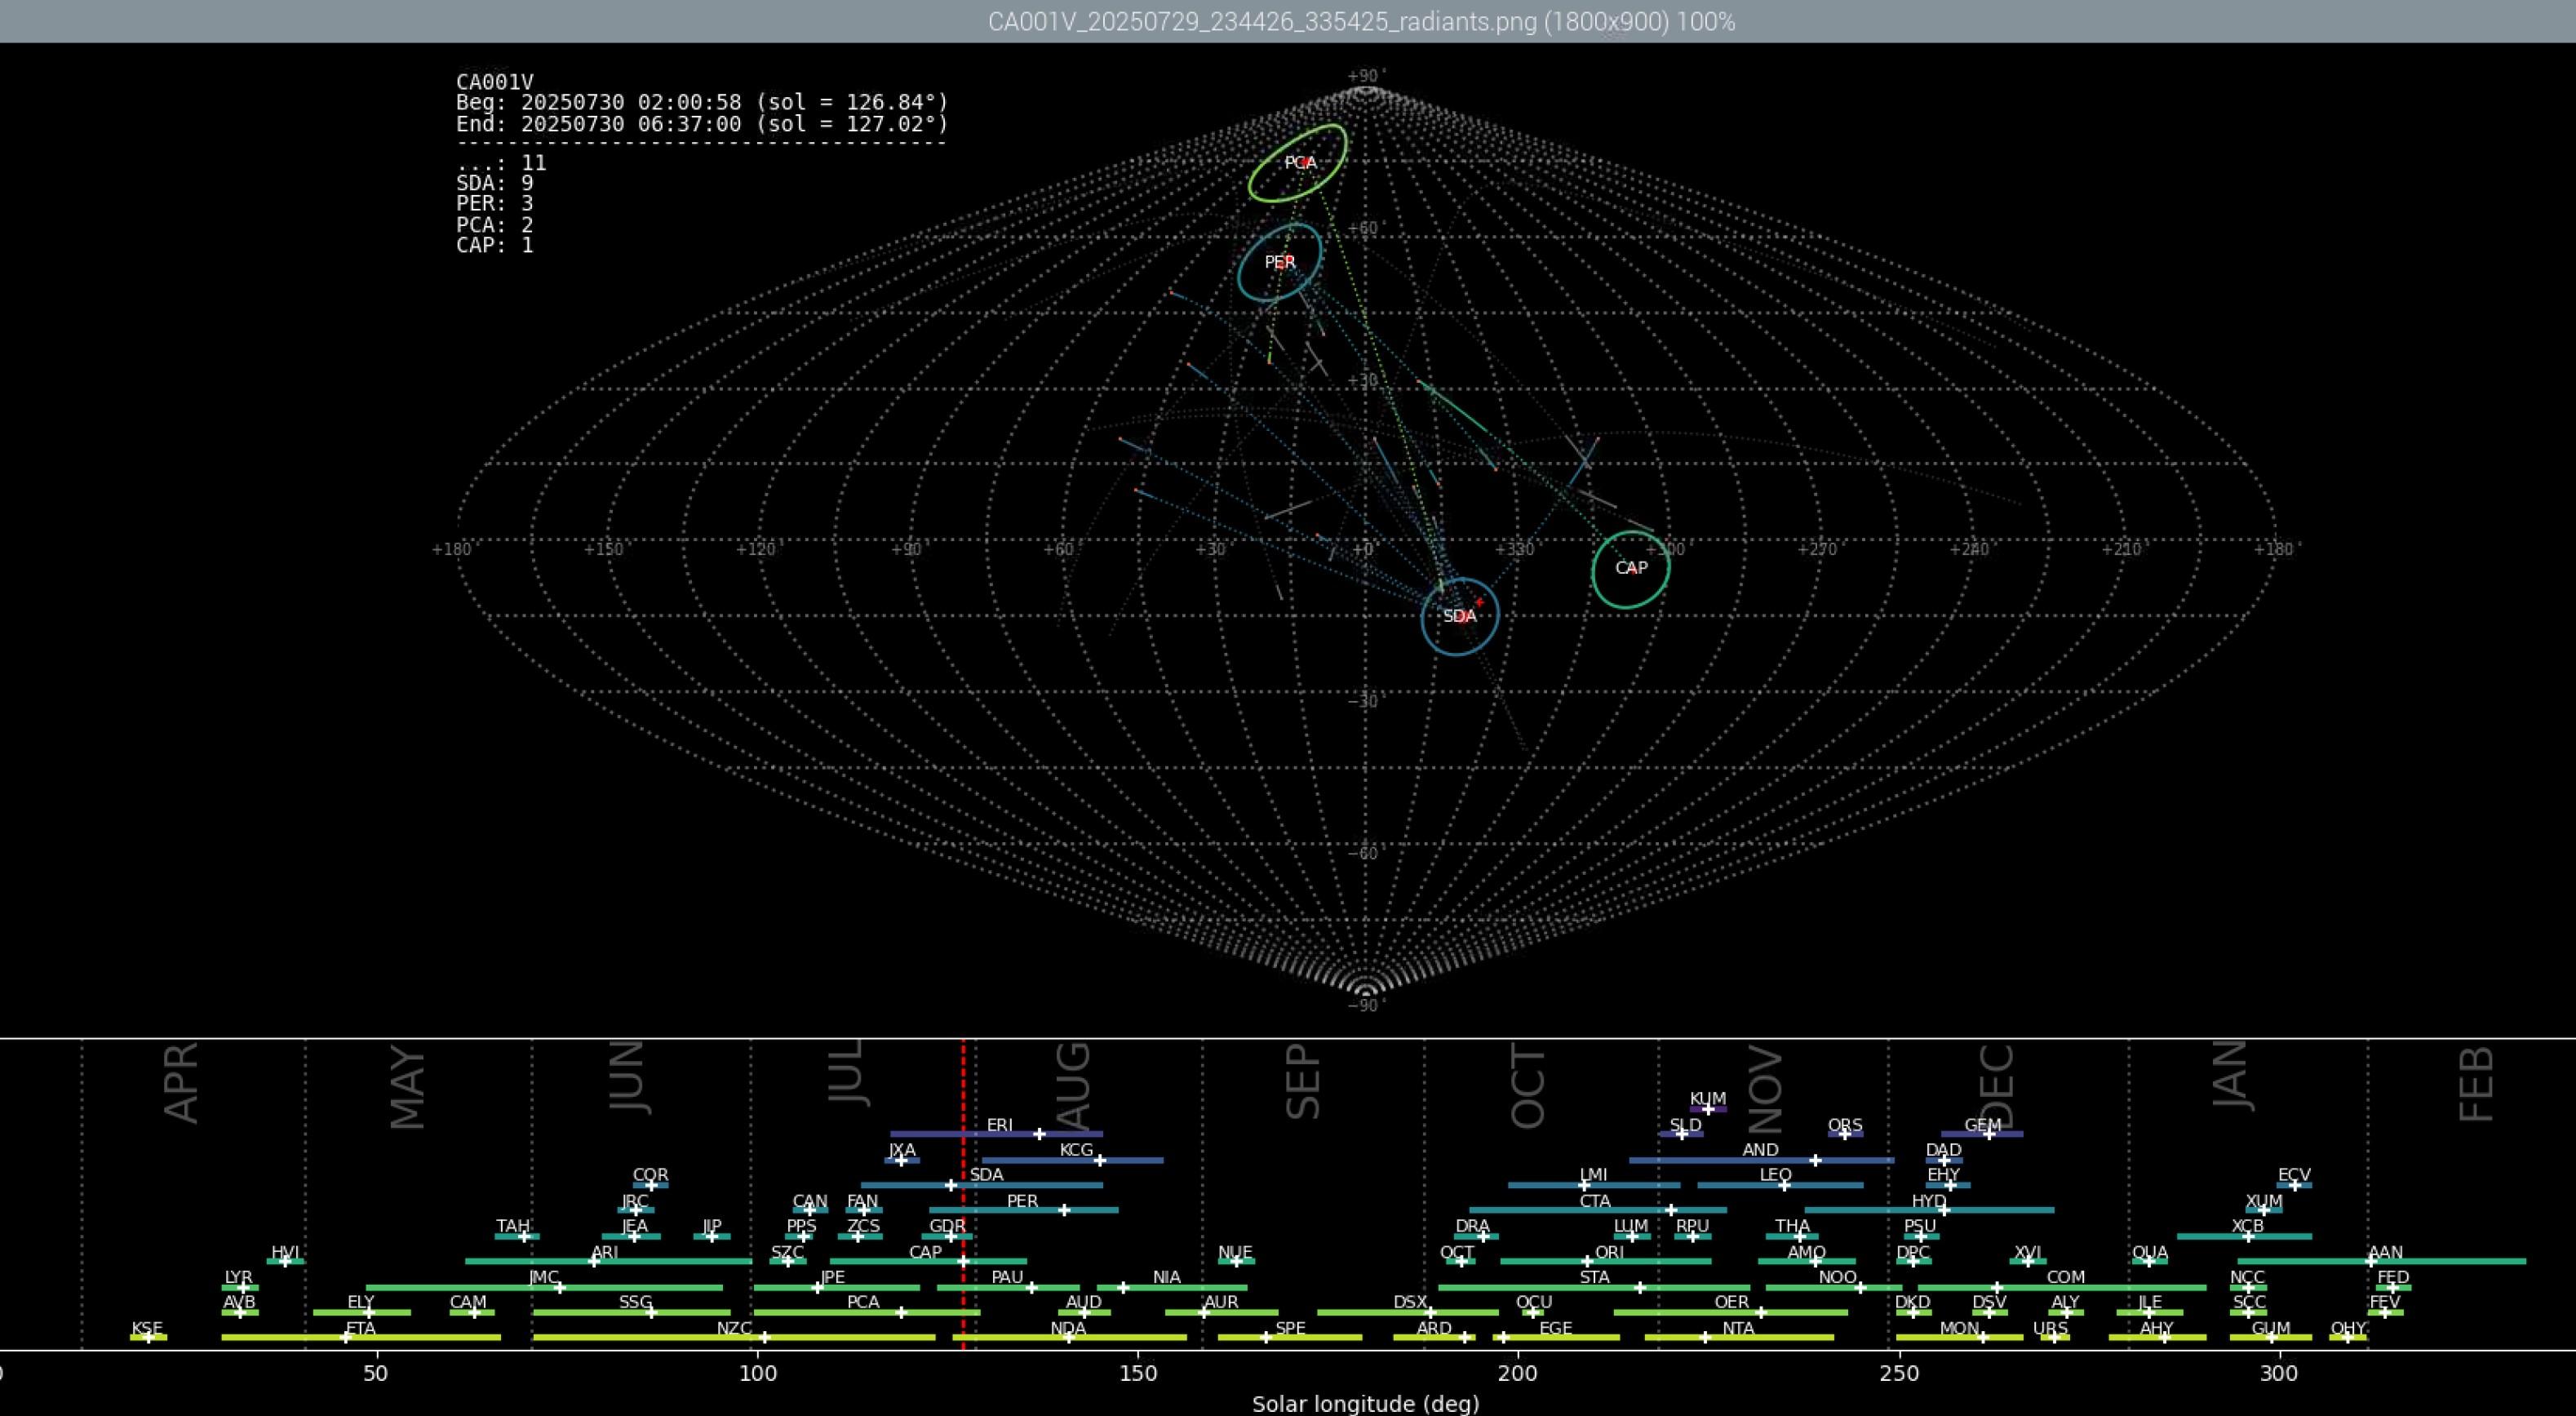Click the CAP radiant circle label

tap(1630, 568)
